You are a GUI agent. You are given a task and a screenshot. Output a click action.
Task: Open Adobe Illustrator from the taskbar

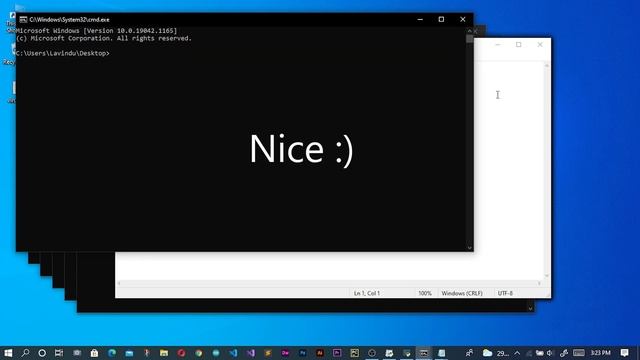320,353
